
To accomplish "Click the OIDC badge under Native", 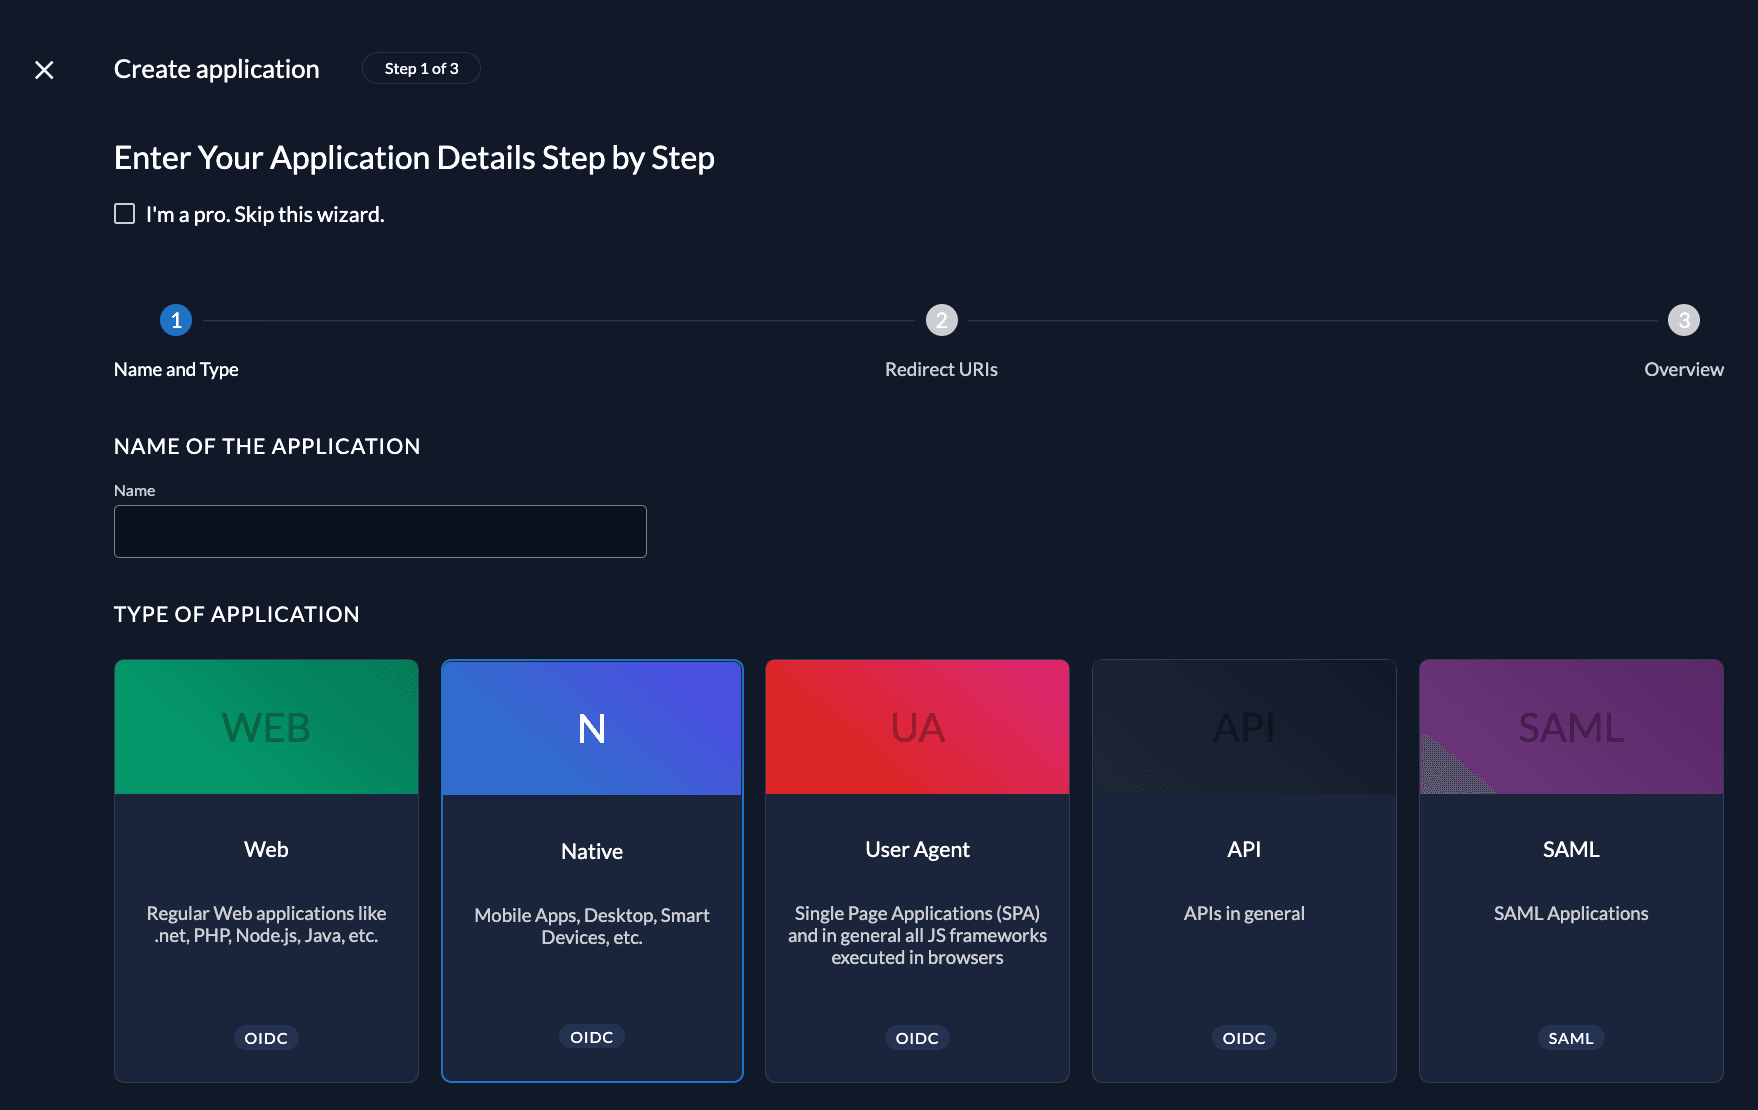I will [x=591, y=1036].
